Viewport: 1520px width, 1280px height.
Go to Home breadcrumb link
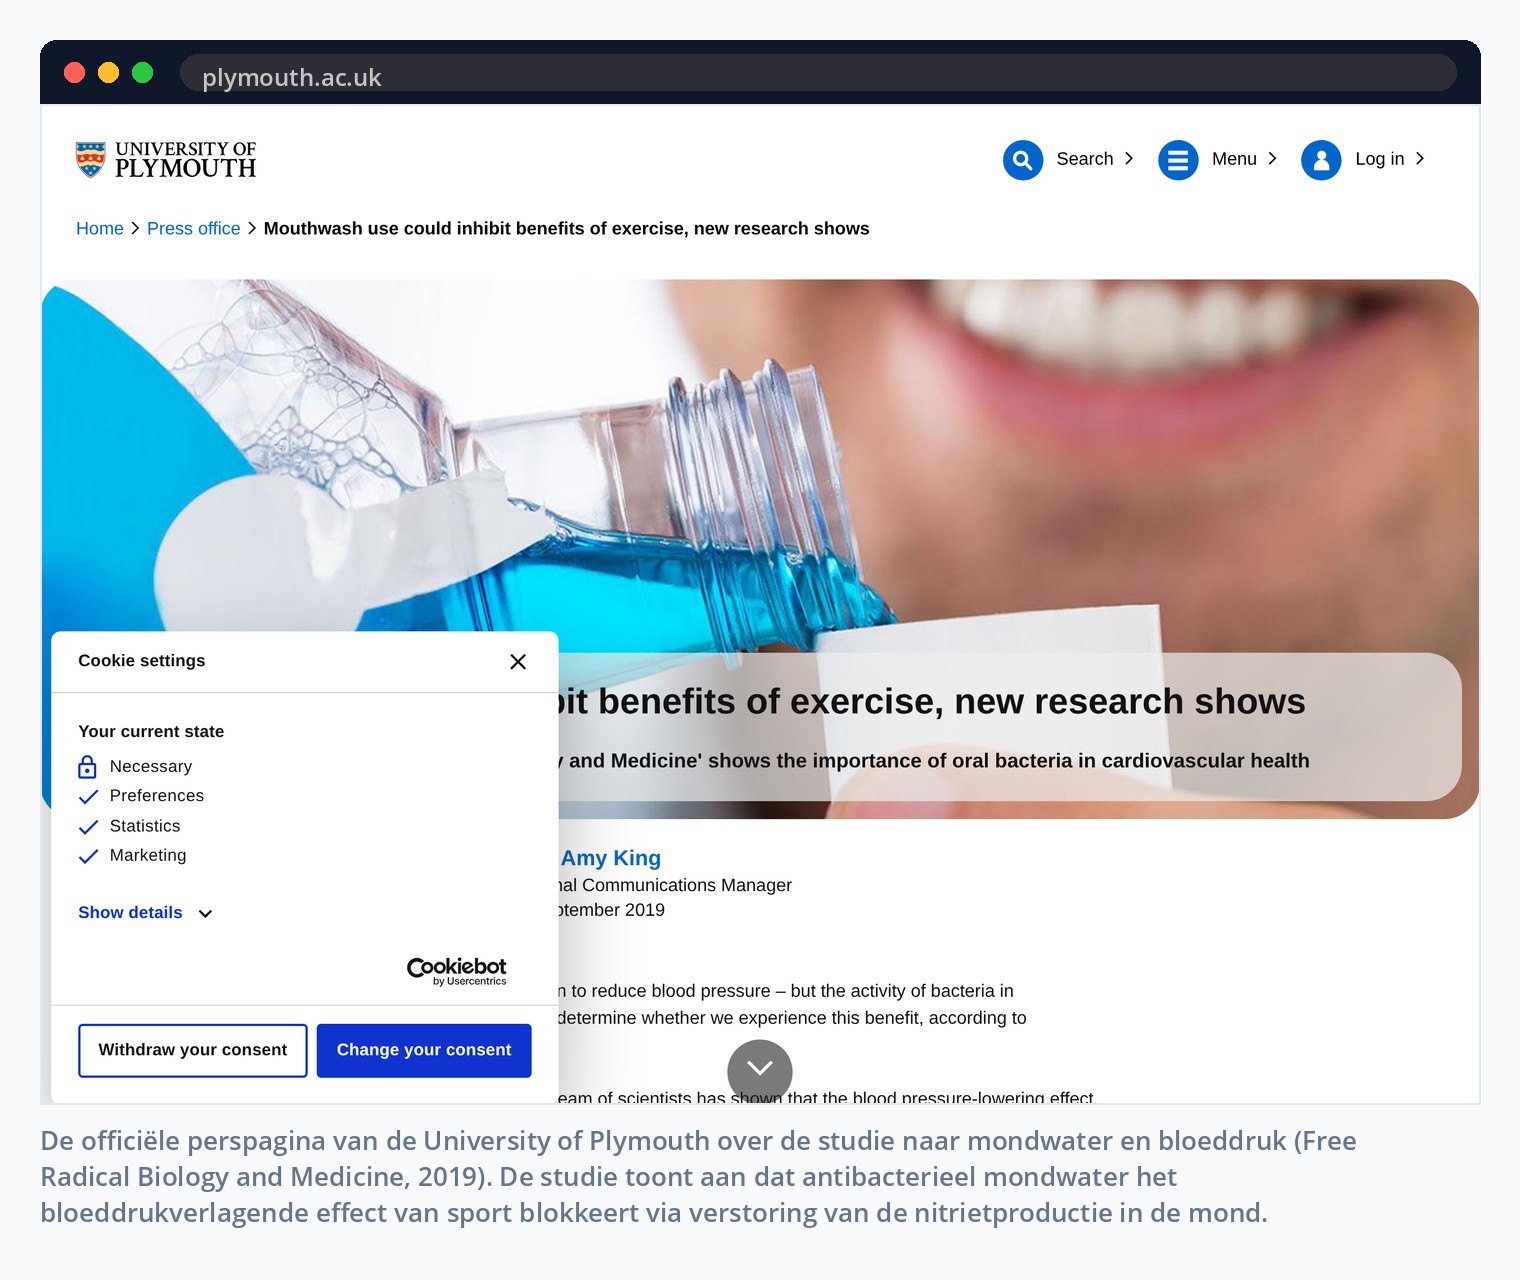click(100, 229)
